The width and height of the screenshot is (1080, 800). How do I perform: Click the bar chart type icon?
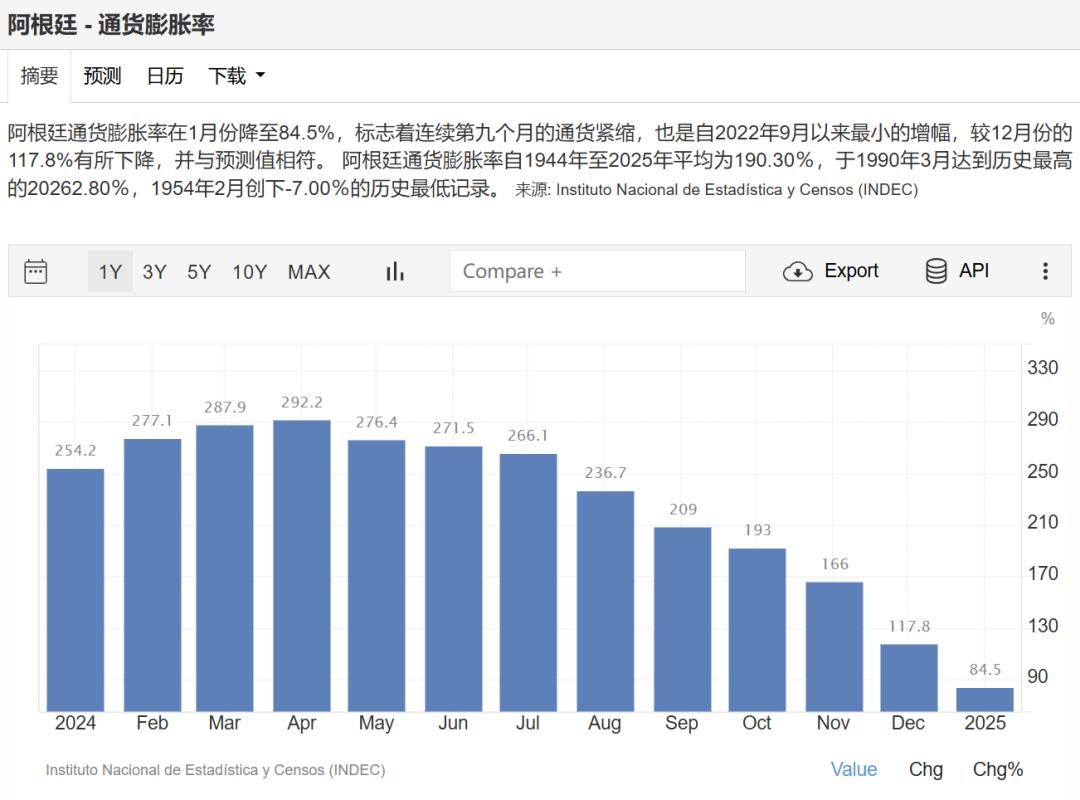coord(395,271)
